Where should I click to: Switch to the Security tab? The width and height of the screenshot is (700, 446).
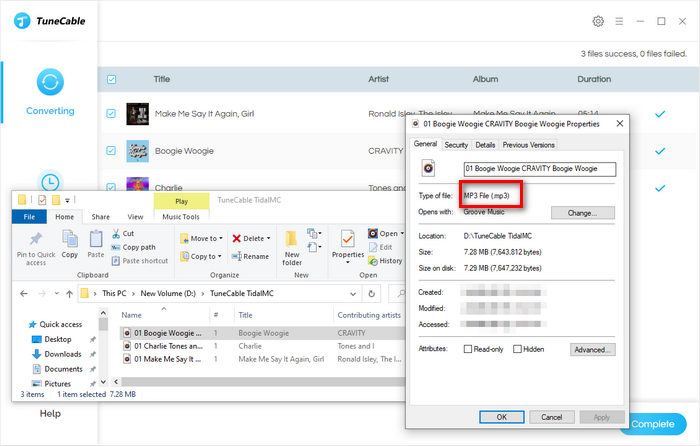click(x=456, y=145)
